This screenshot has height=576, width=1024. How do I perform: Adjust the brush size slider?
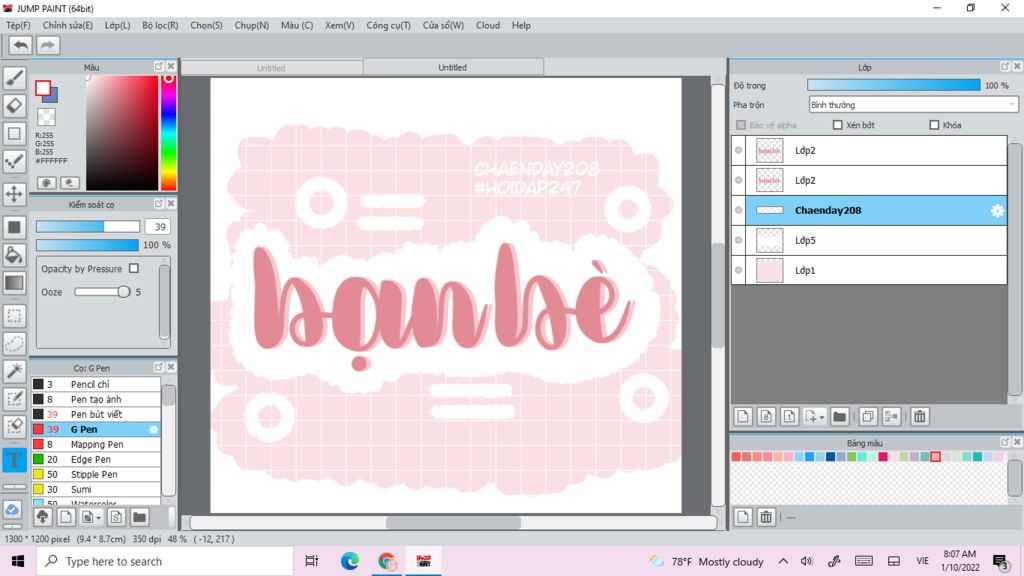pyautogui.click(x=88, y=227)
